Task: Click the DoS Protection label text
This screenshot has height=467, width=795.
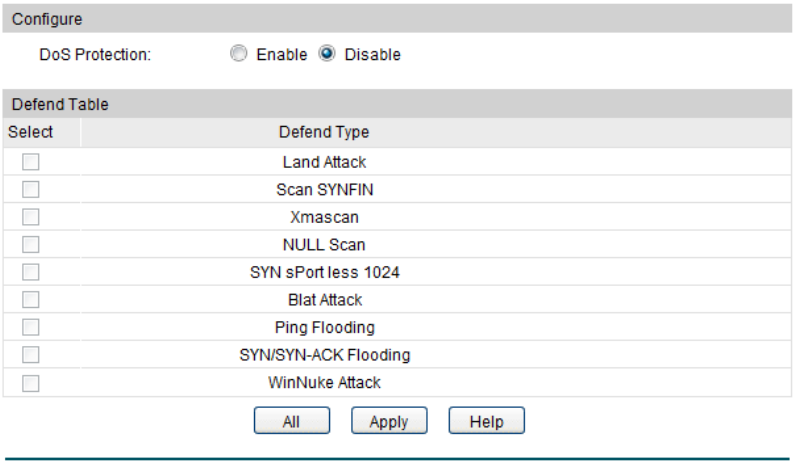Action: [x=95, y=55]
